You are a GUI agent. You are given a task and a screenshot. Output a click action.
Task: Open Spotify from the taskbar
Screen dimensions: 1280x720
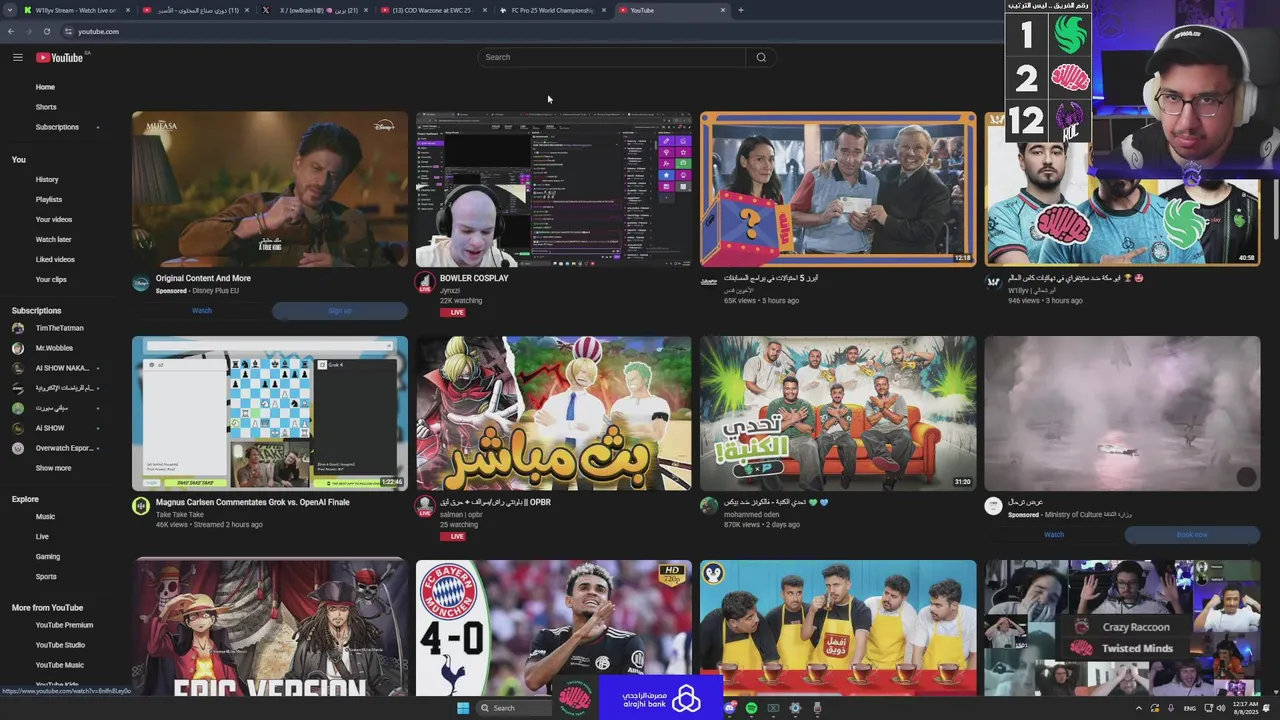click(751, 708)
